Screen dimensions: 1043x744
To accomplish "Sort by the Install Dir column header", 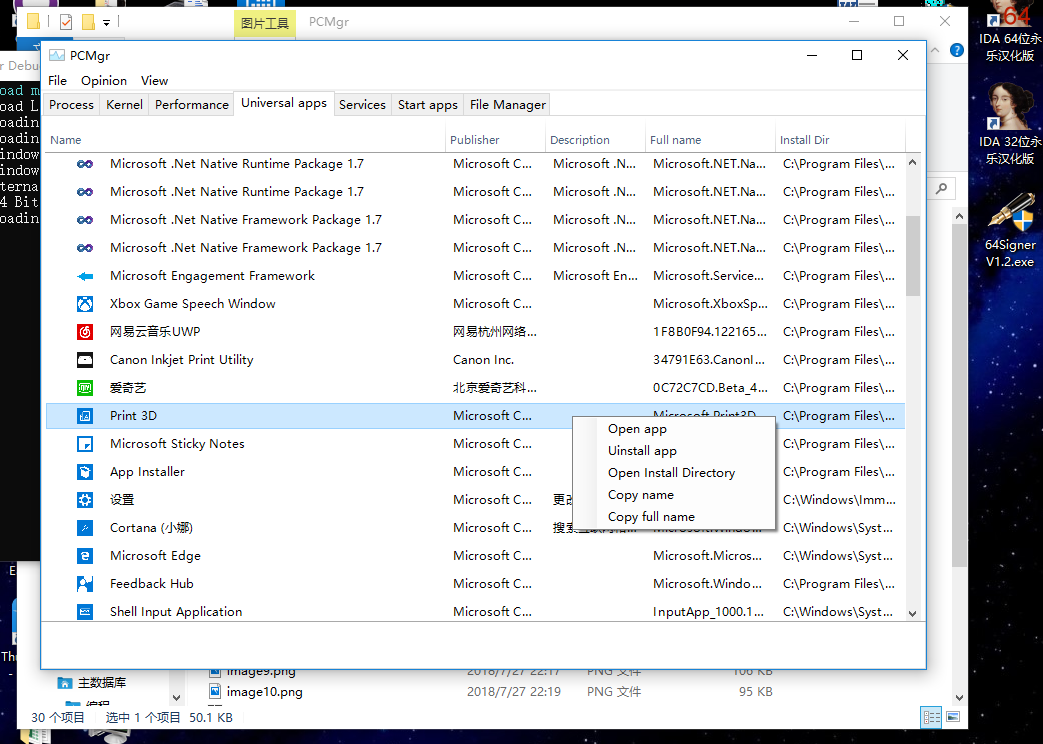I will [840, 140].
